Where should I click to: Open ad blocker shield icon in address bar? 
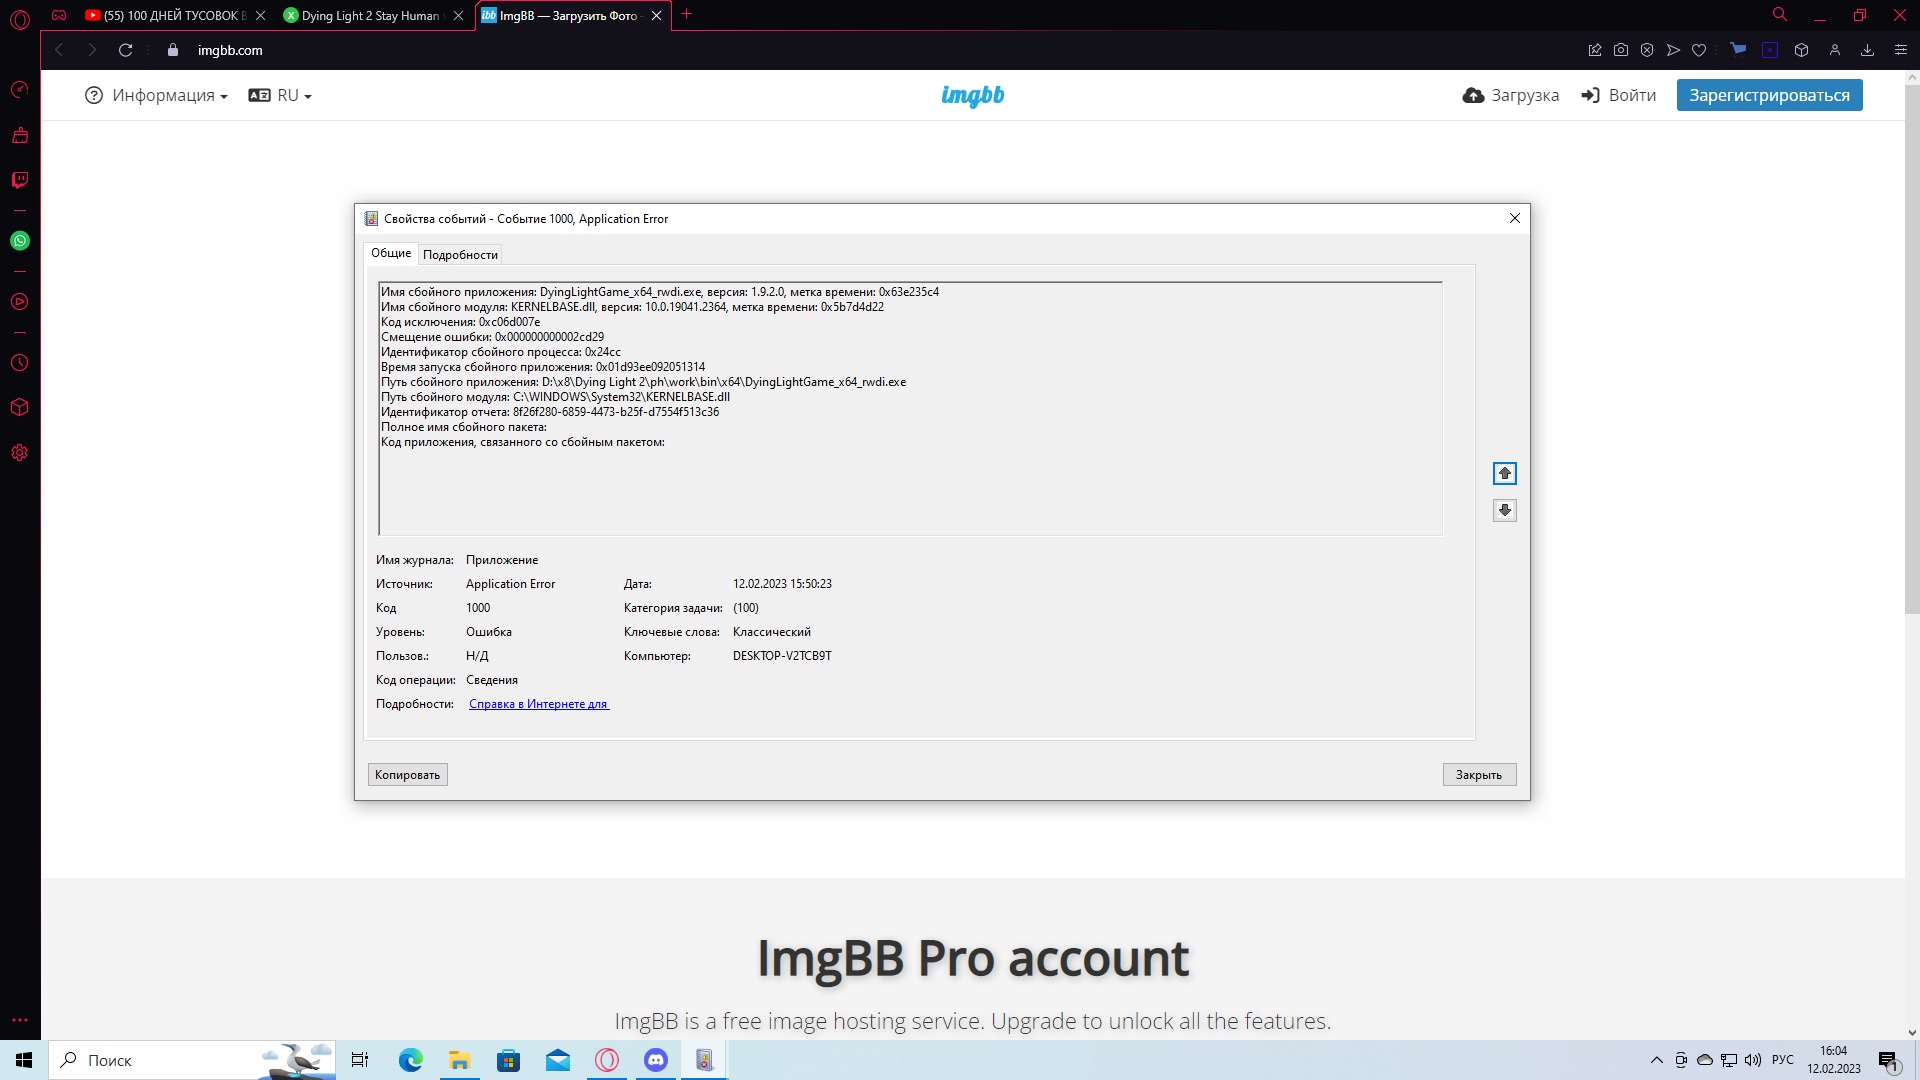[x=1647, y=50]
